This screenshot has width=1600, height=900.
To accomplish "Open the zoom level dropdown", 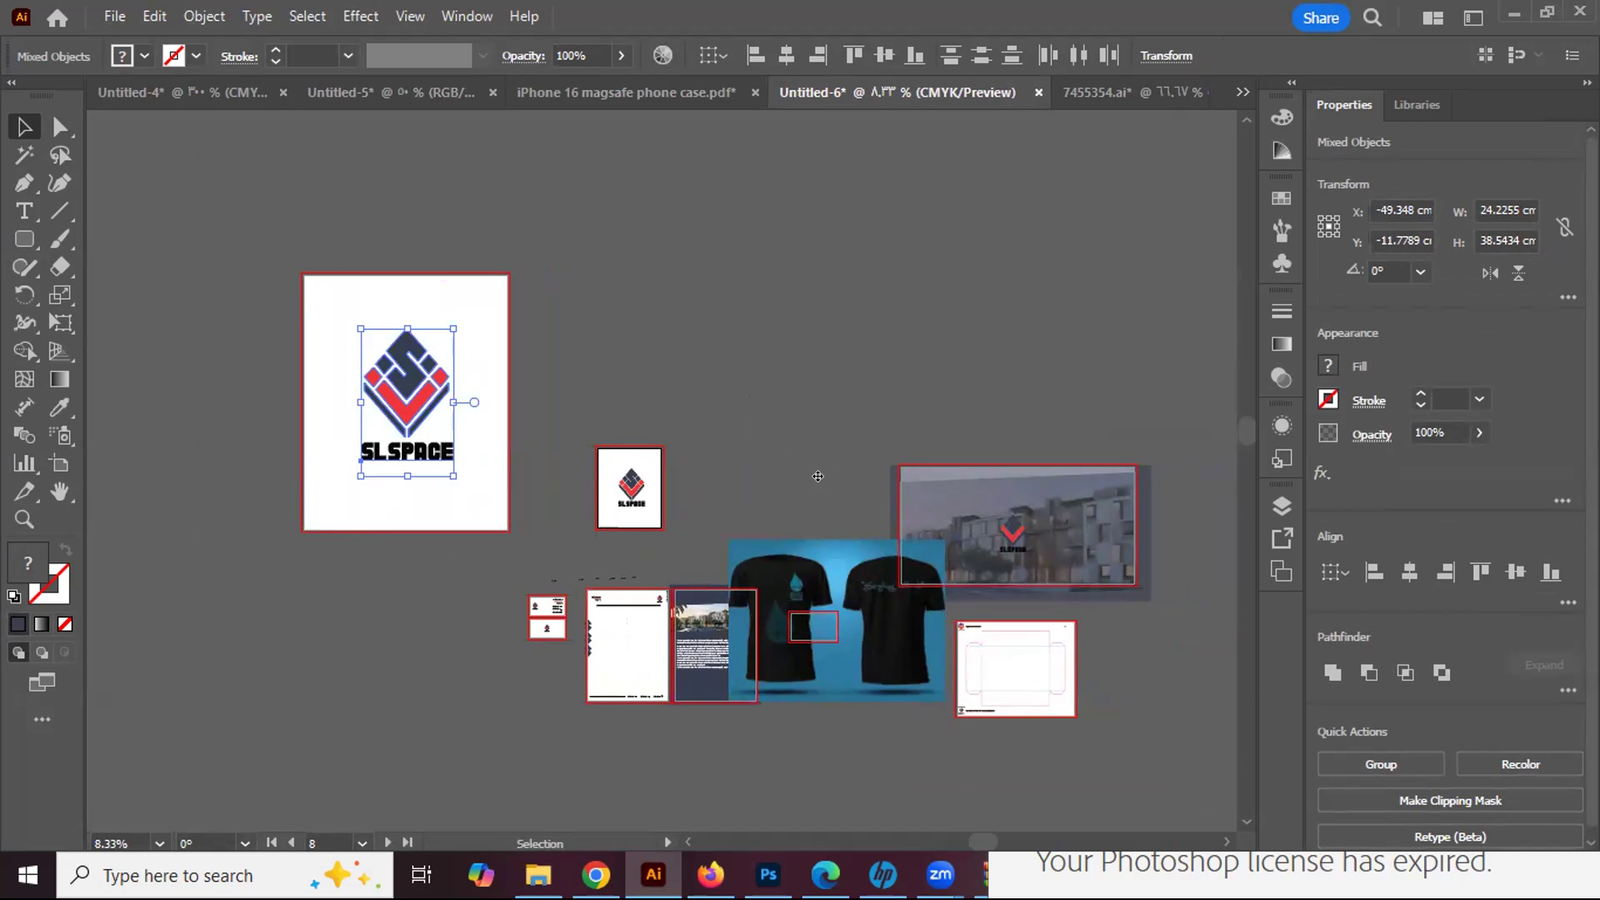I will [x=159, y=843].
